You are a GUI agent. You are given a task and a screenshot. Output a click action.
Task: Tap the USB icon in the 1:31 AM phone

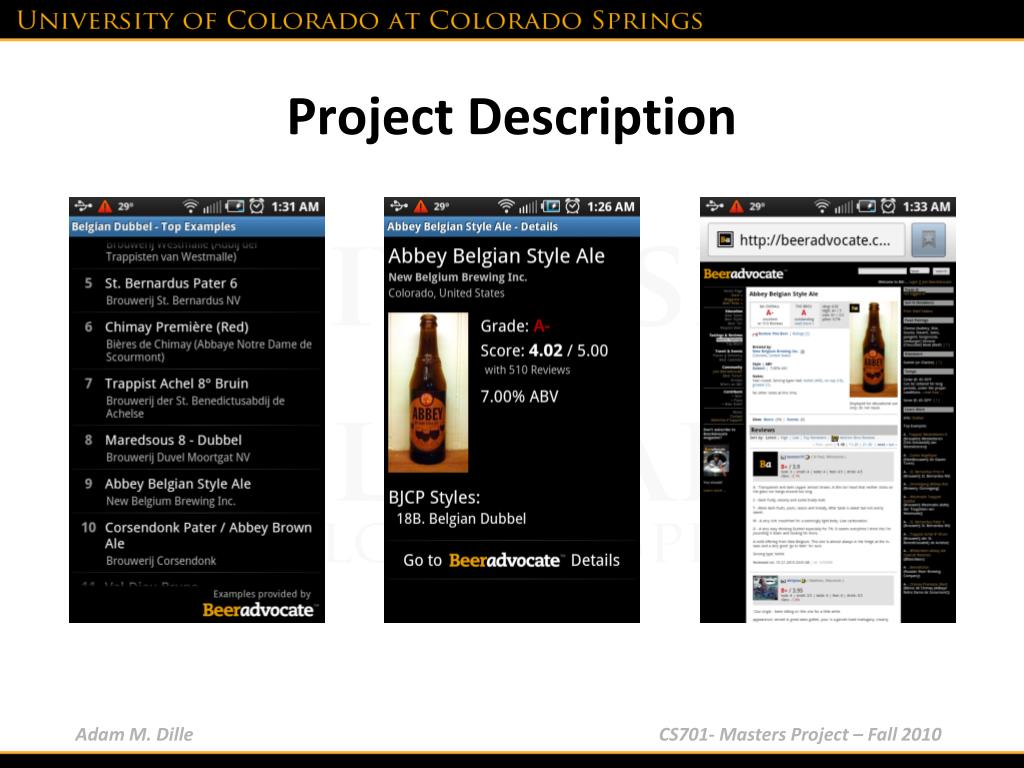pyautogui.click(x=83, y=206)
